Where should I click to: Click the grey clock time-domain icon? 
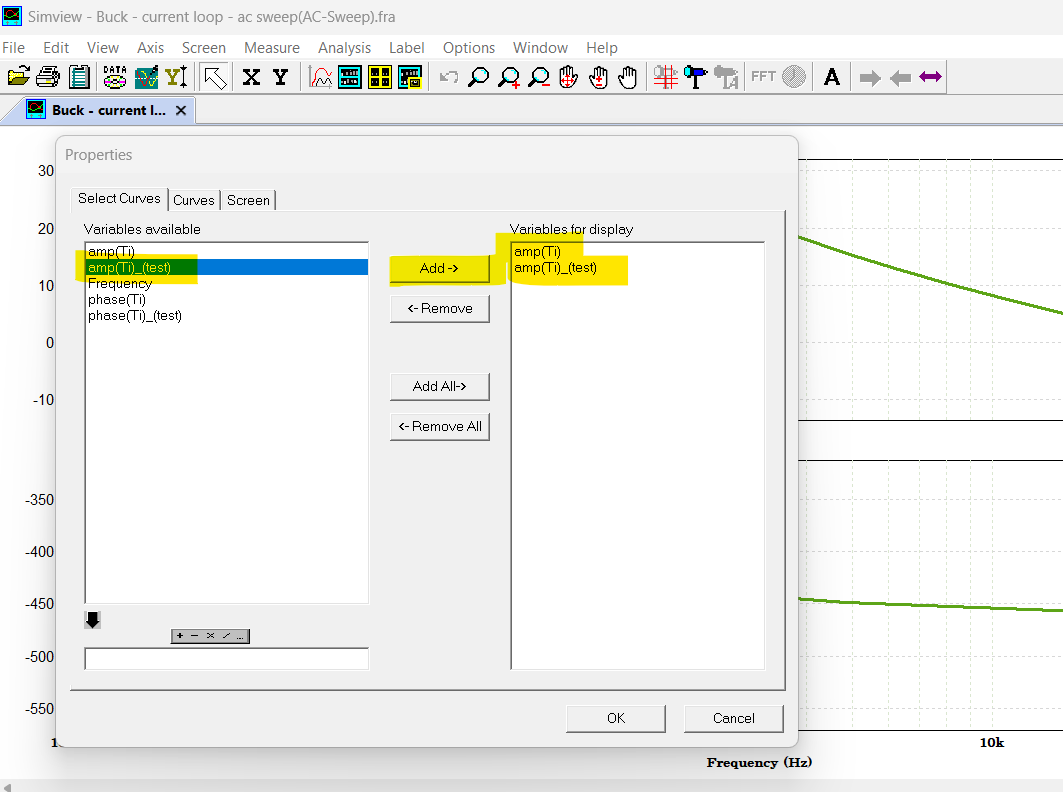tap(794, 77)
